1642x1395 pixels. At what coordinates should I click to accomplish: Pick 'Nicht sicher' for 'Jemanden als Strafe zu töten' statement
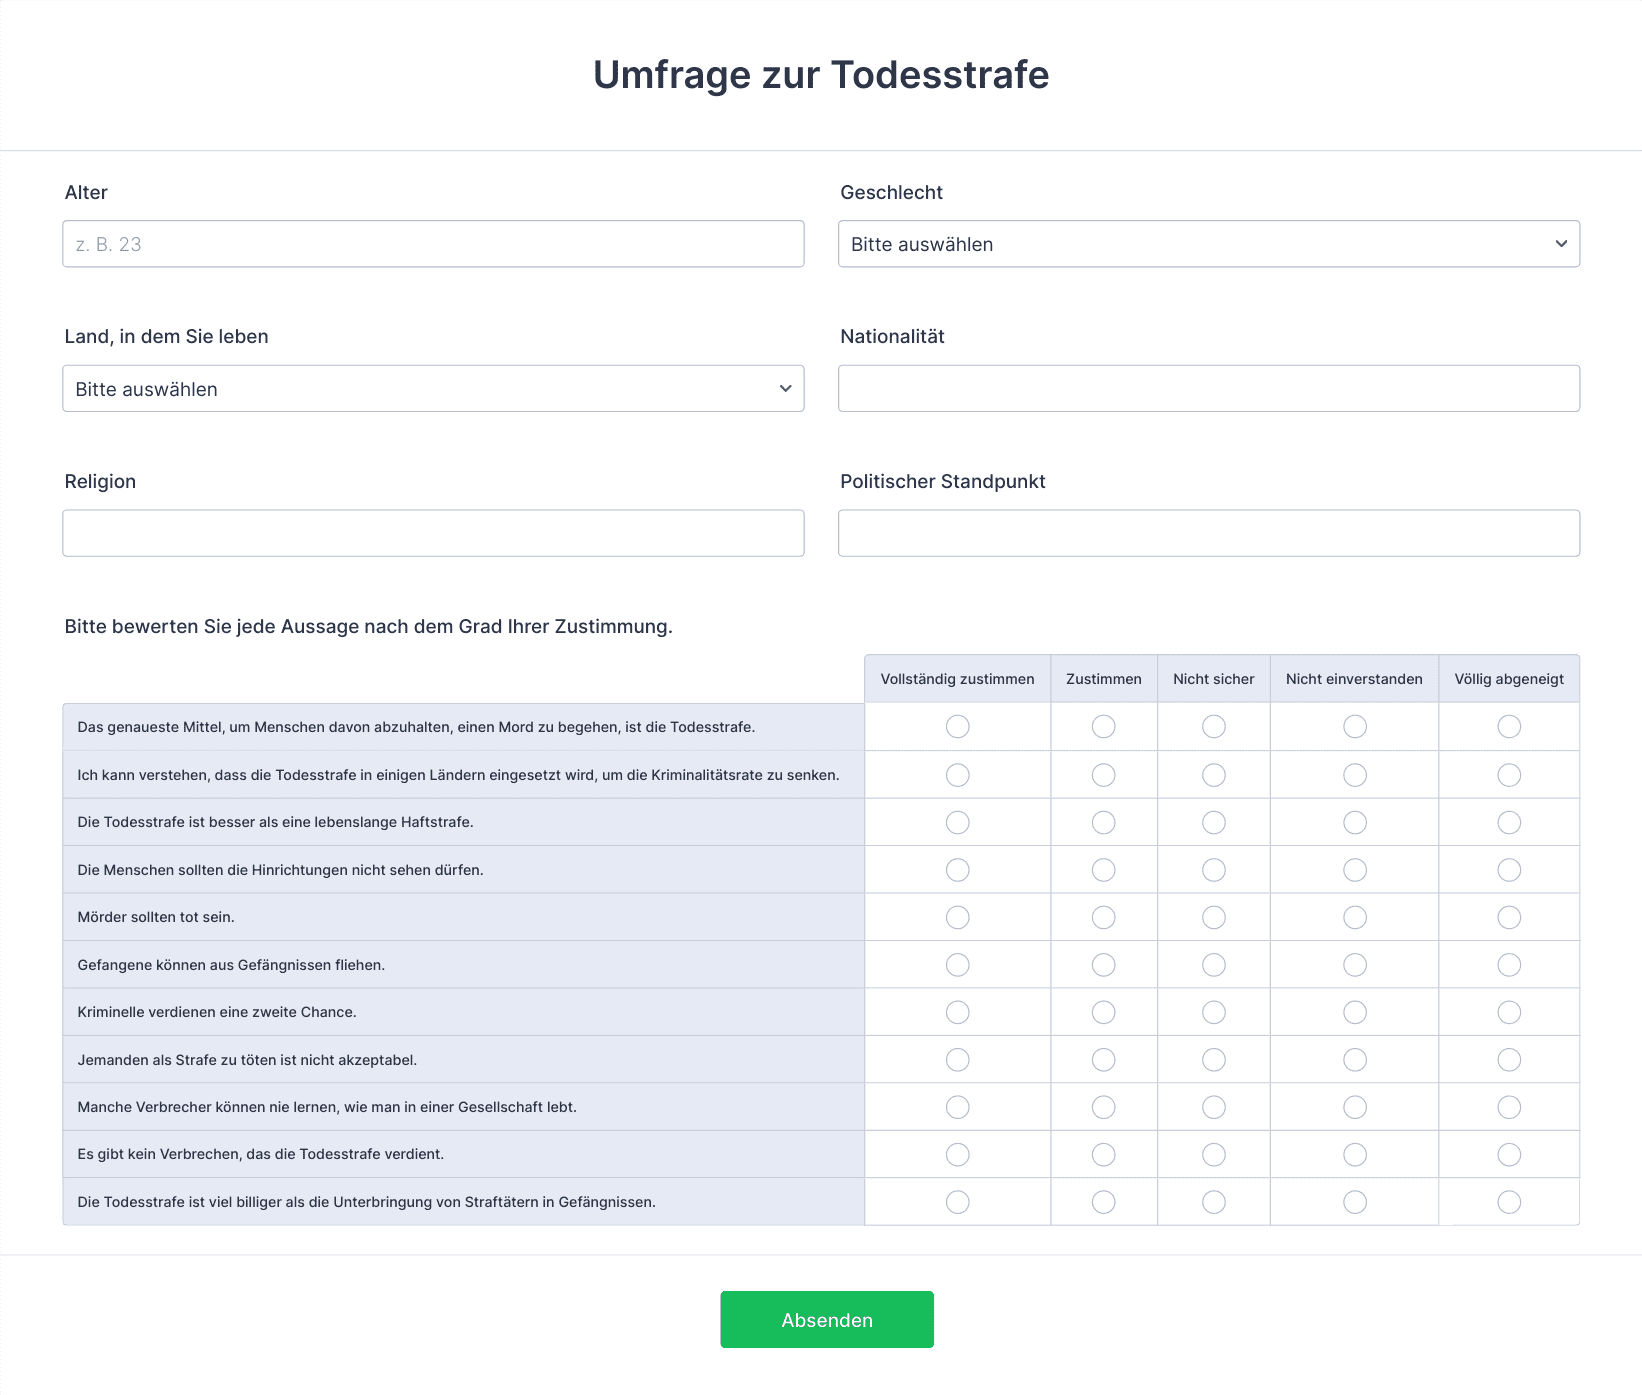pos(1213,1060)
